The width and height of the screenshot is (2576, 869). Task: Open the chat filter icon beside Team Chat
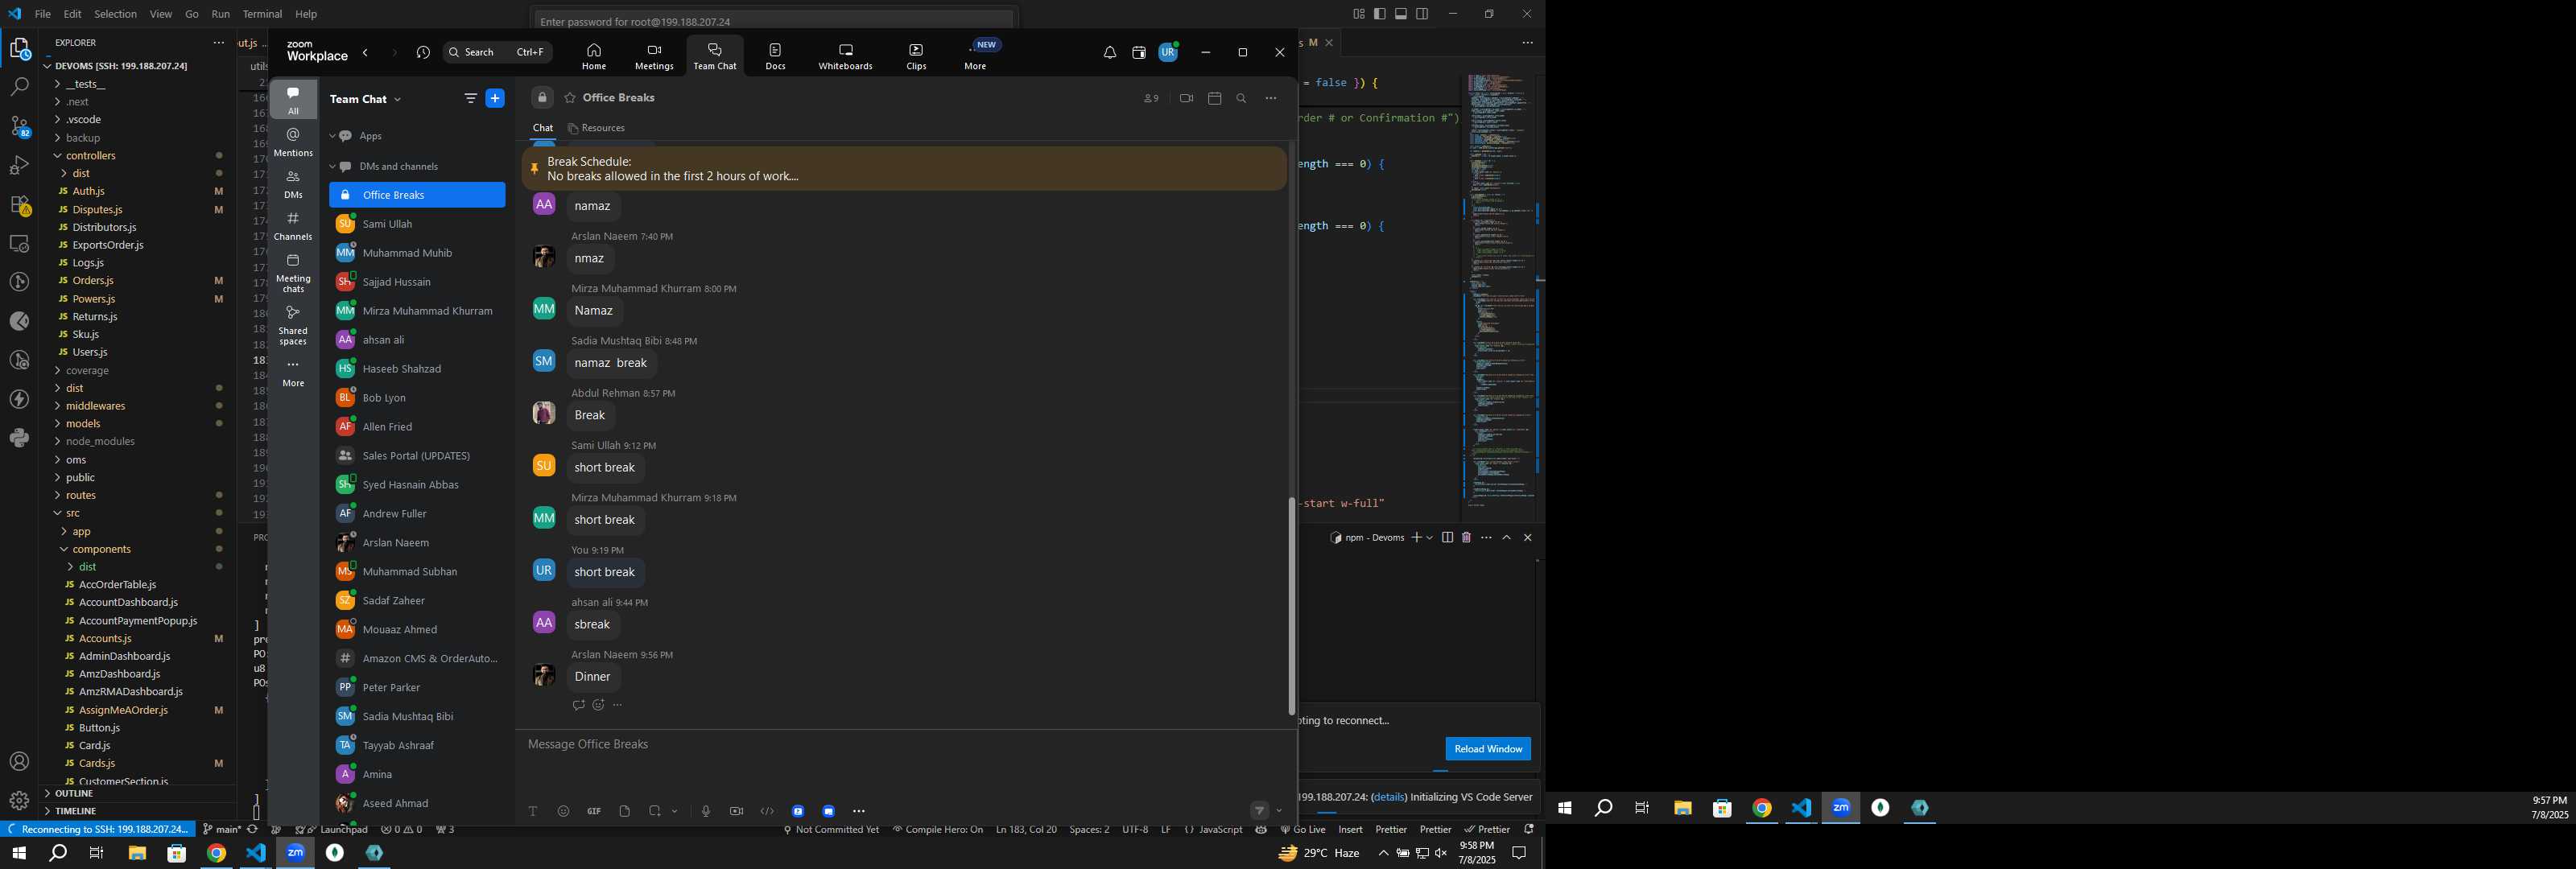tap(470, 98)
